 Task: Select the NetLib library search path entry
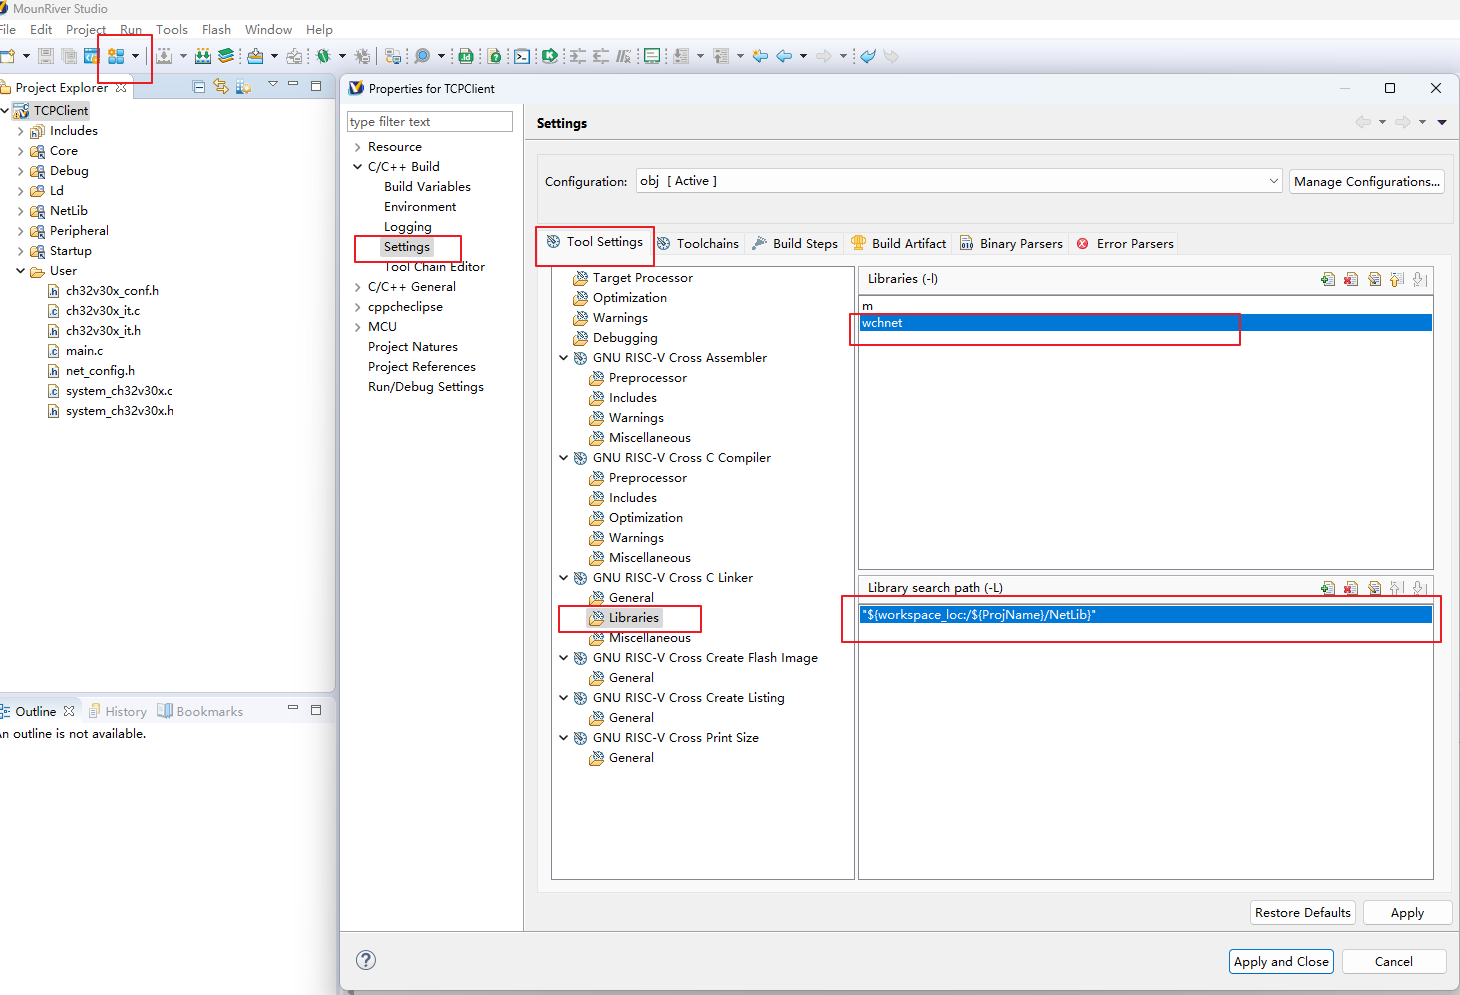1145,615
